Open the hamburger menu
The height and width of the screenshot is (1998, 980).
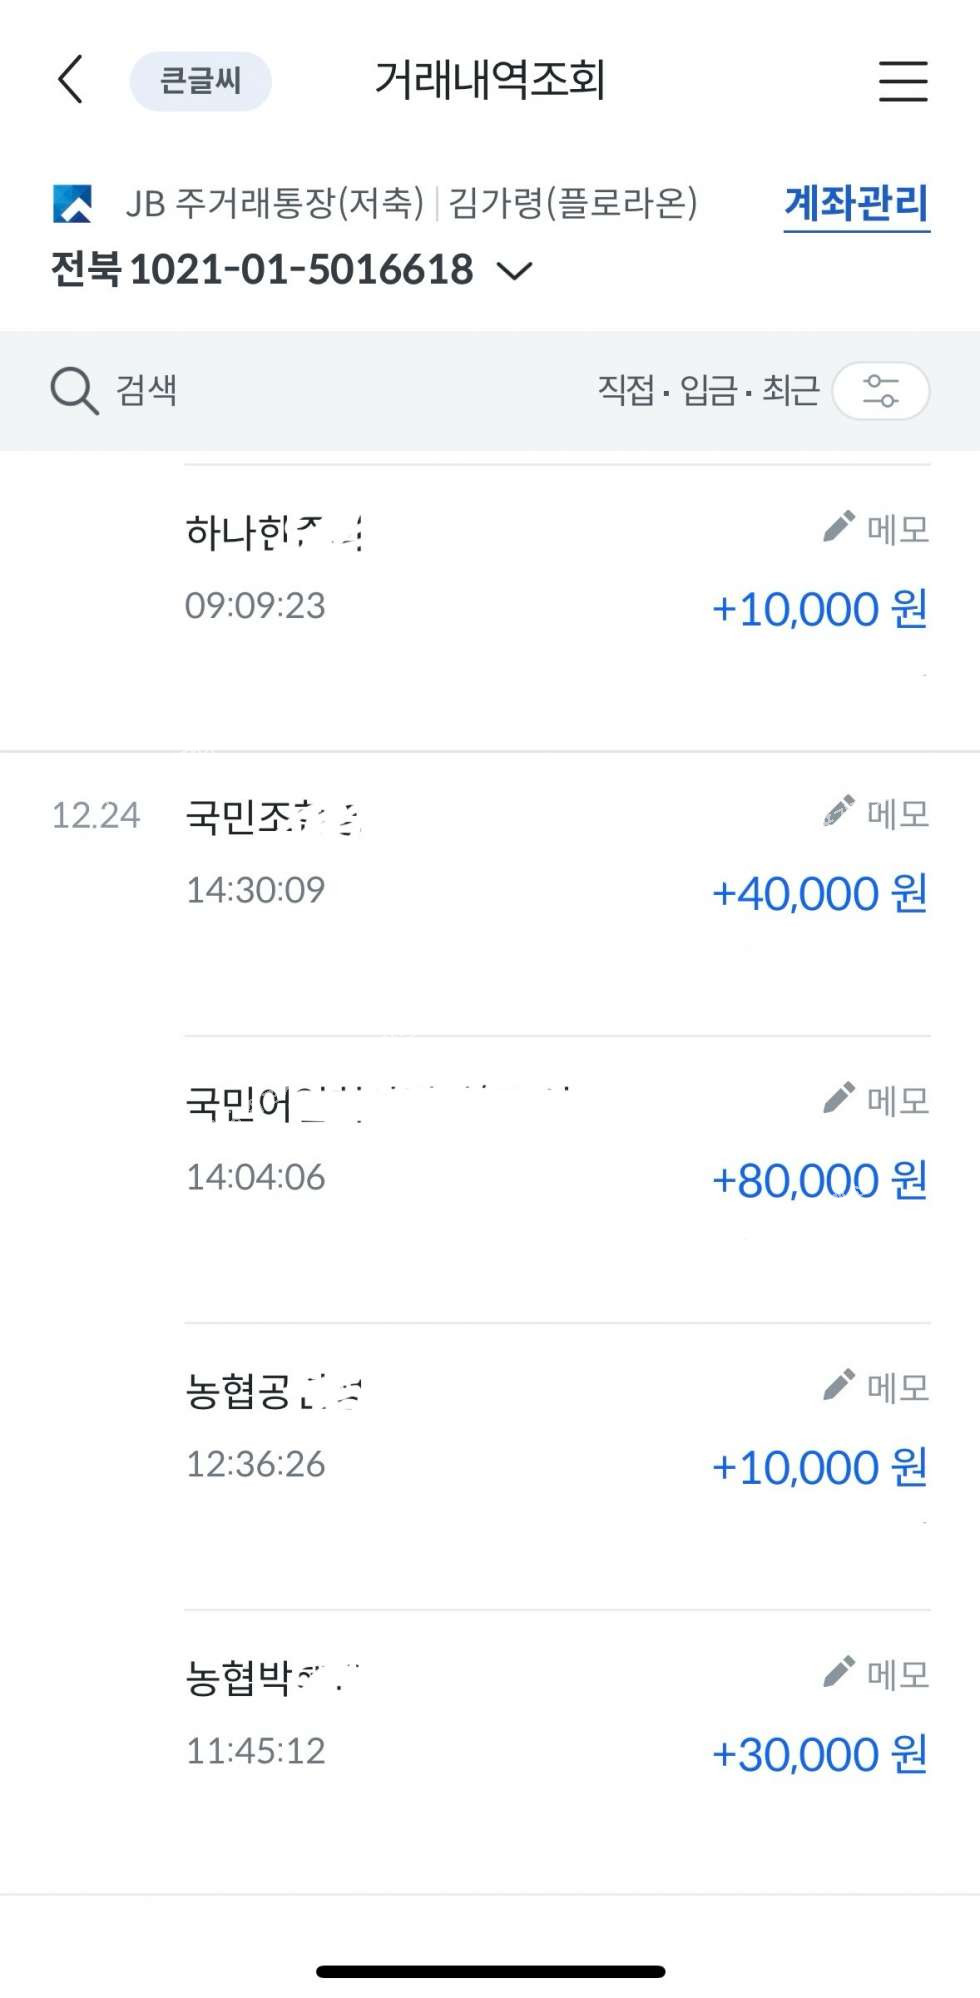(903, 81)
